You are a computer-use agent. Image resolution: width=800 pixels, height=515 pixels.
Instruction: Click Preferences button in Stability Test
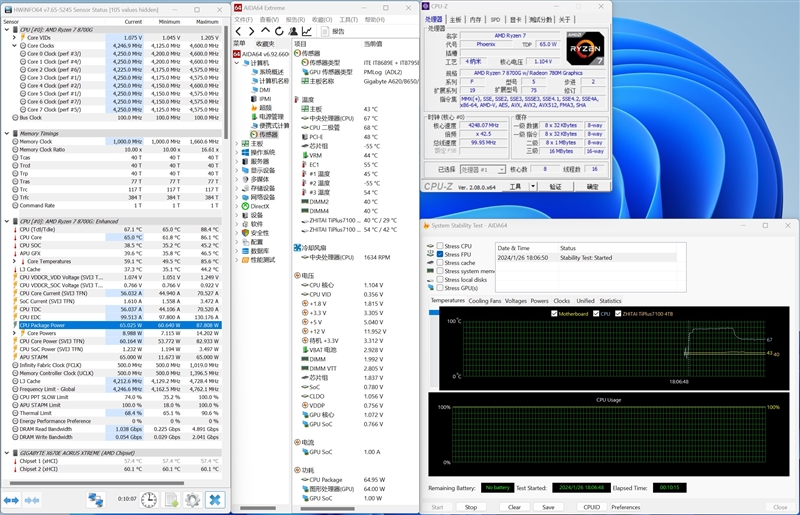tap(626, 507)
